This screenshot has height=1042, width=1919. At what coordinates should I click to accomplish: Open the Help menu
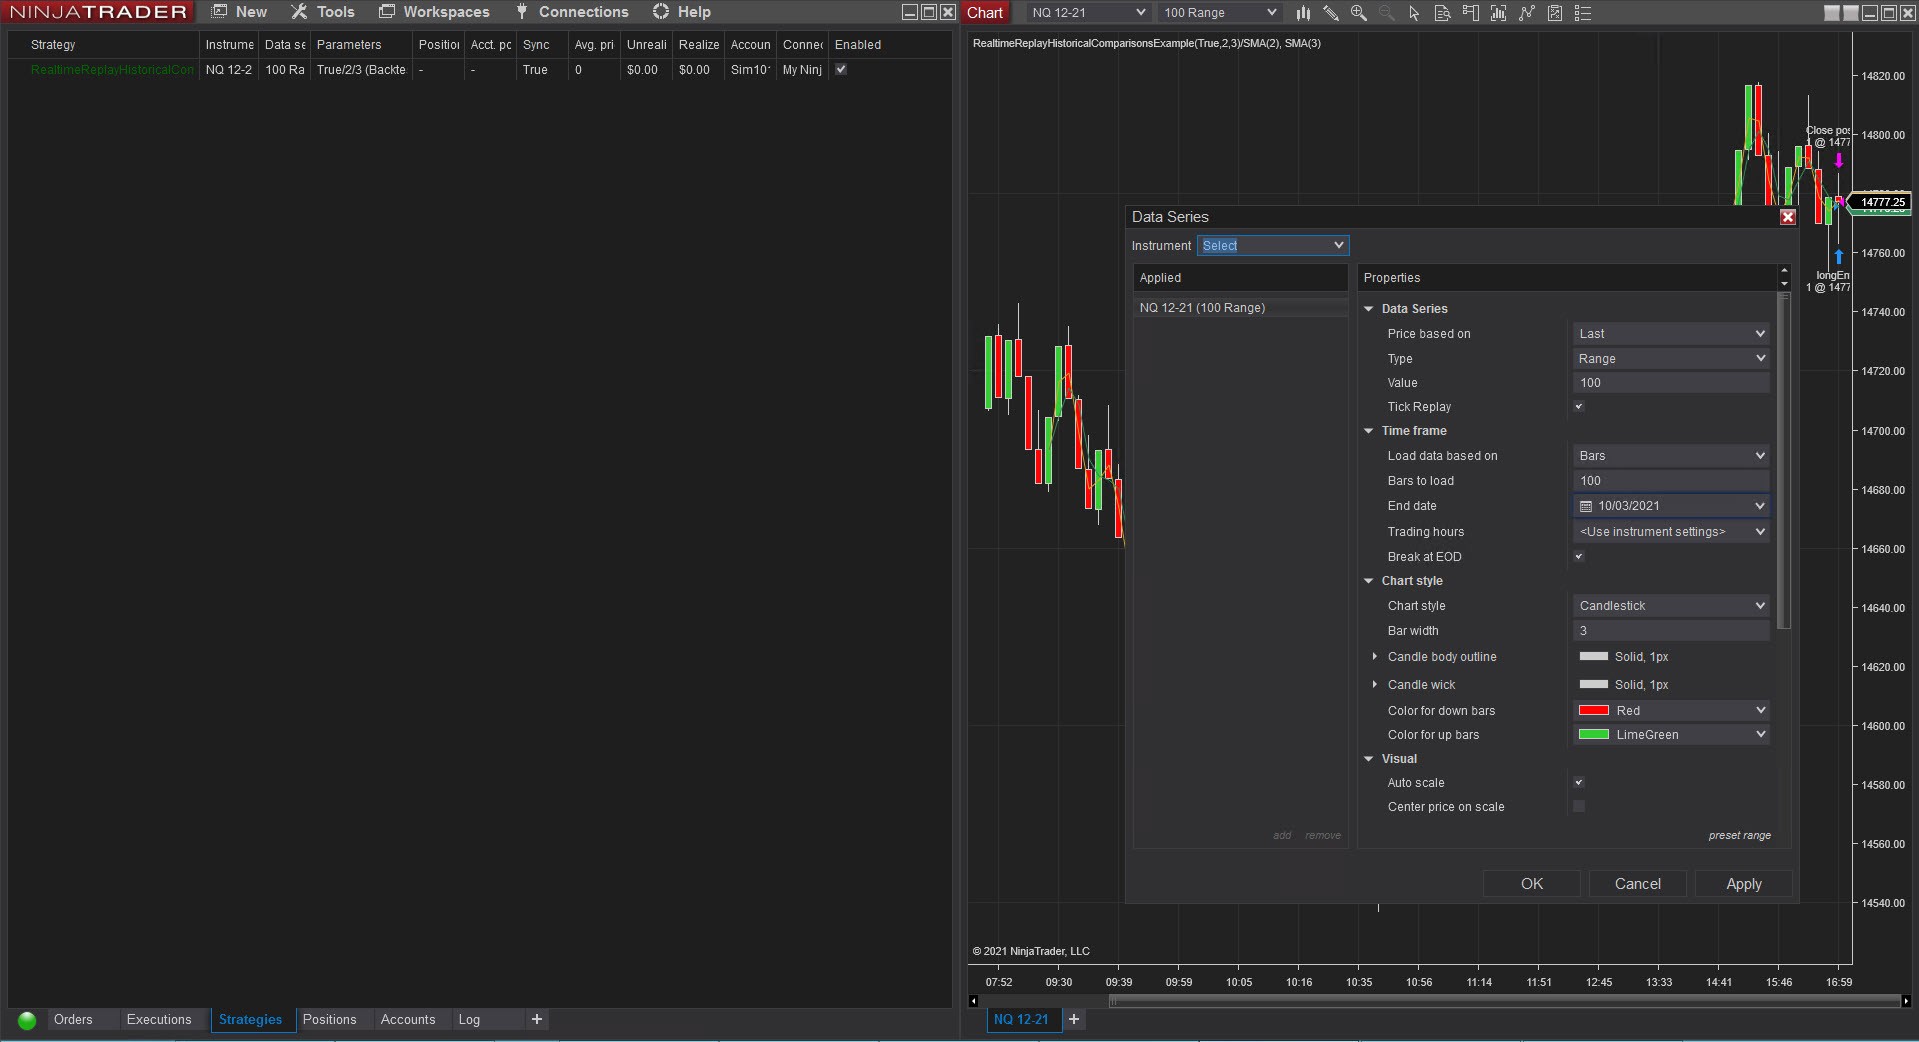(x=681, y=12)
